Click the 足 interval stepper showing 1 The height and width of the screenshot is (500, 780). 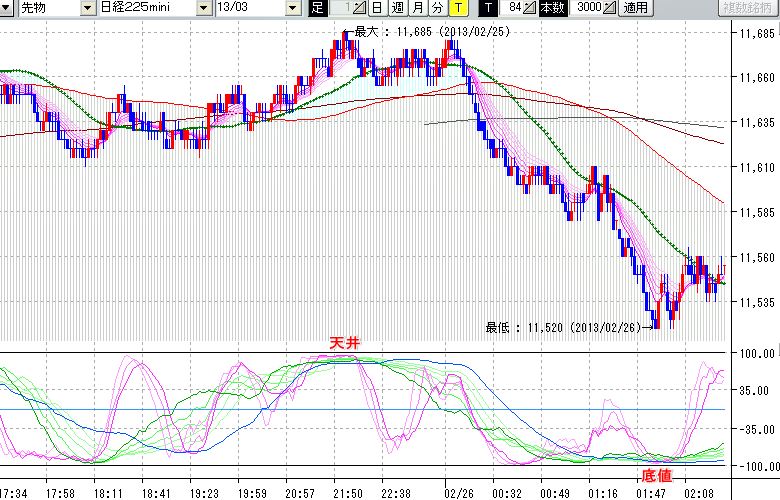[360, 9]
